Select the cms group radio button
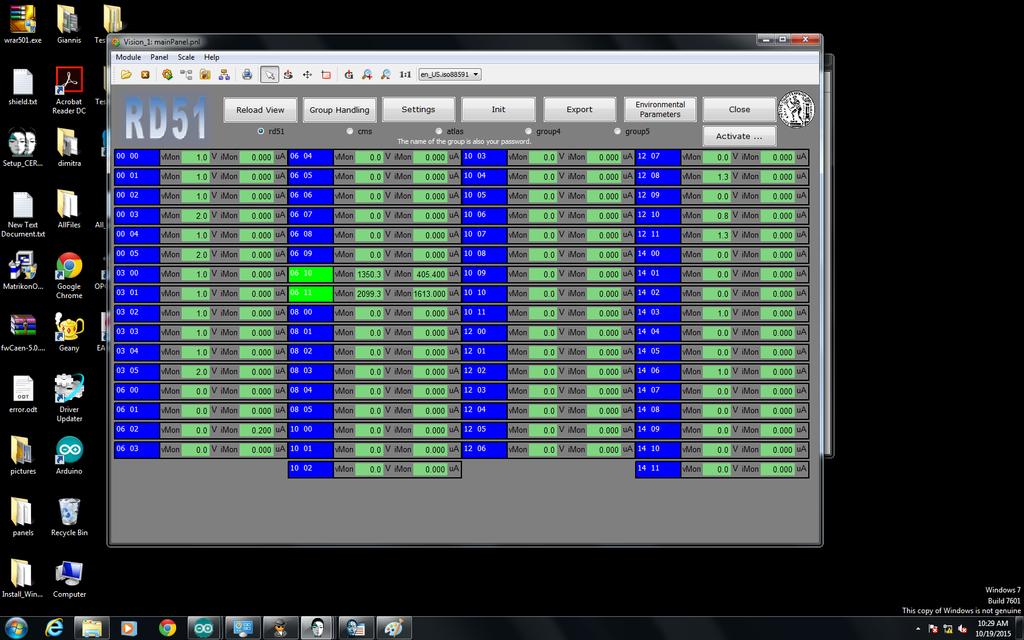The height and width of the screenshot is (640, 1024). coord(350,131)
